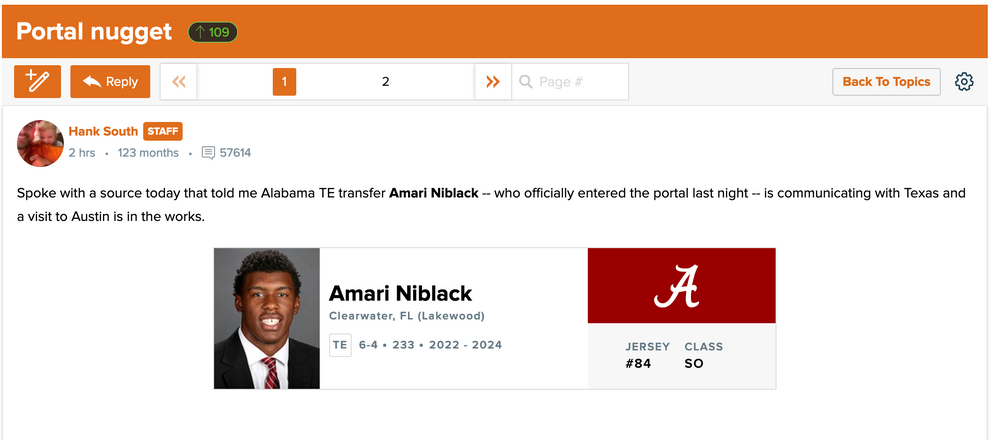Open Hank South's profile link
Viewport: 1000px width, 440px height.
point(103,131)
